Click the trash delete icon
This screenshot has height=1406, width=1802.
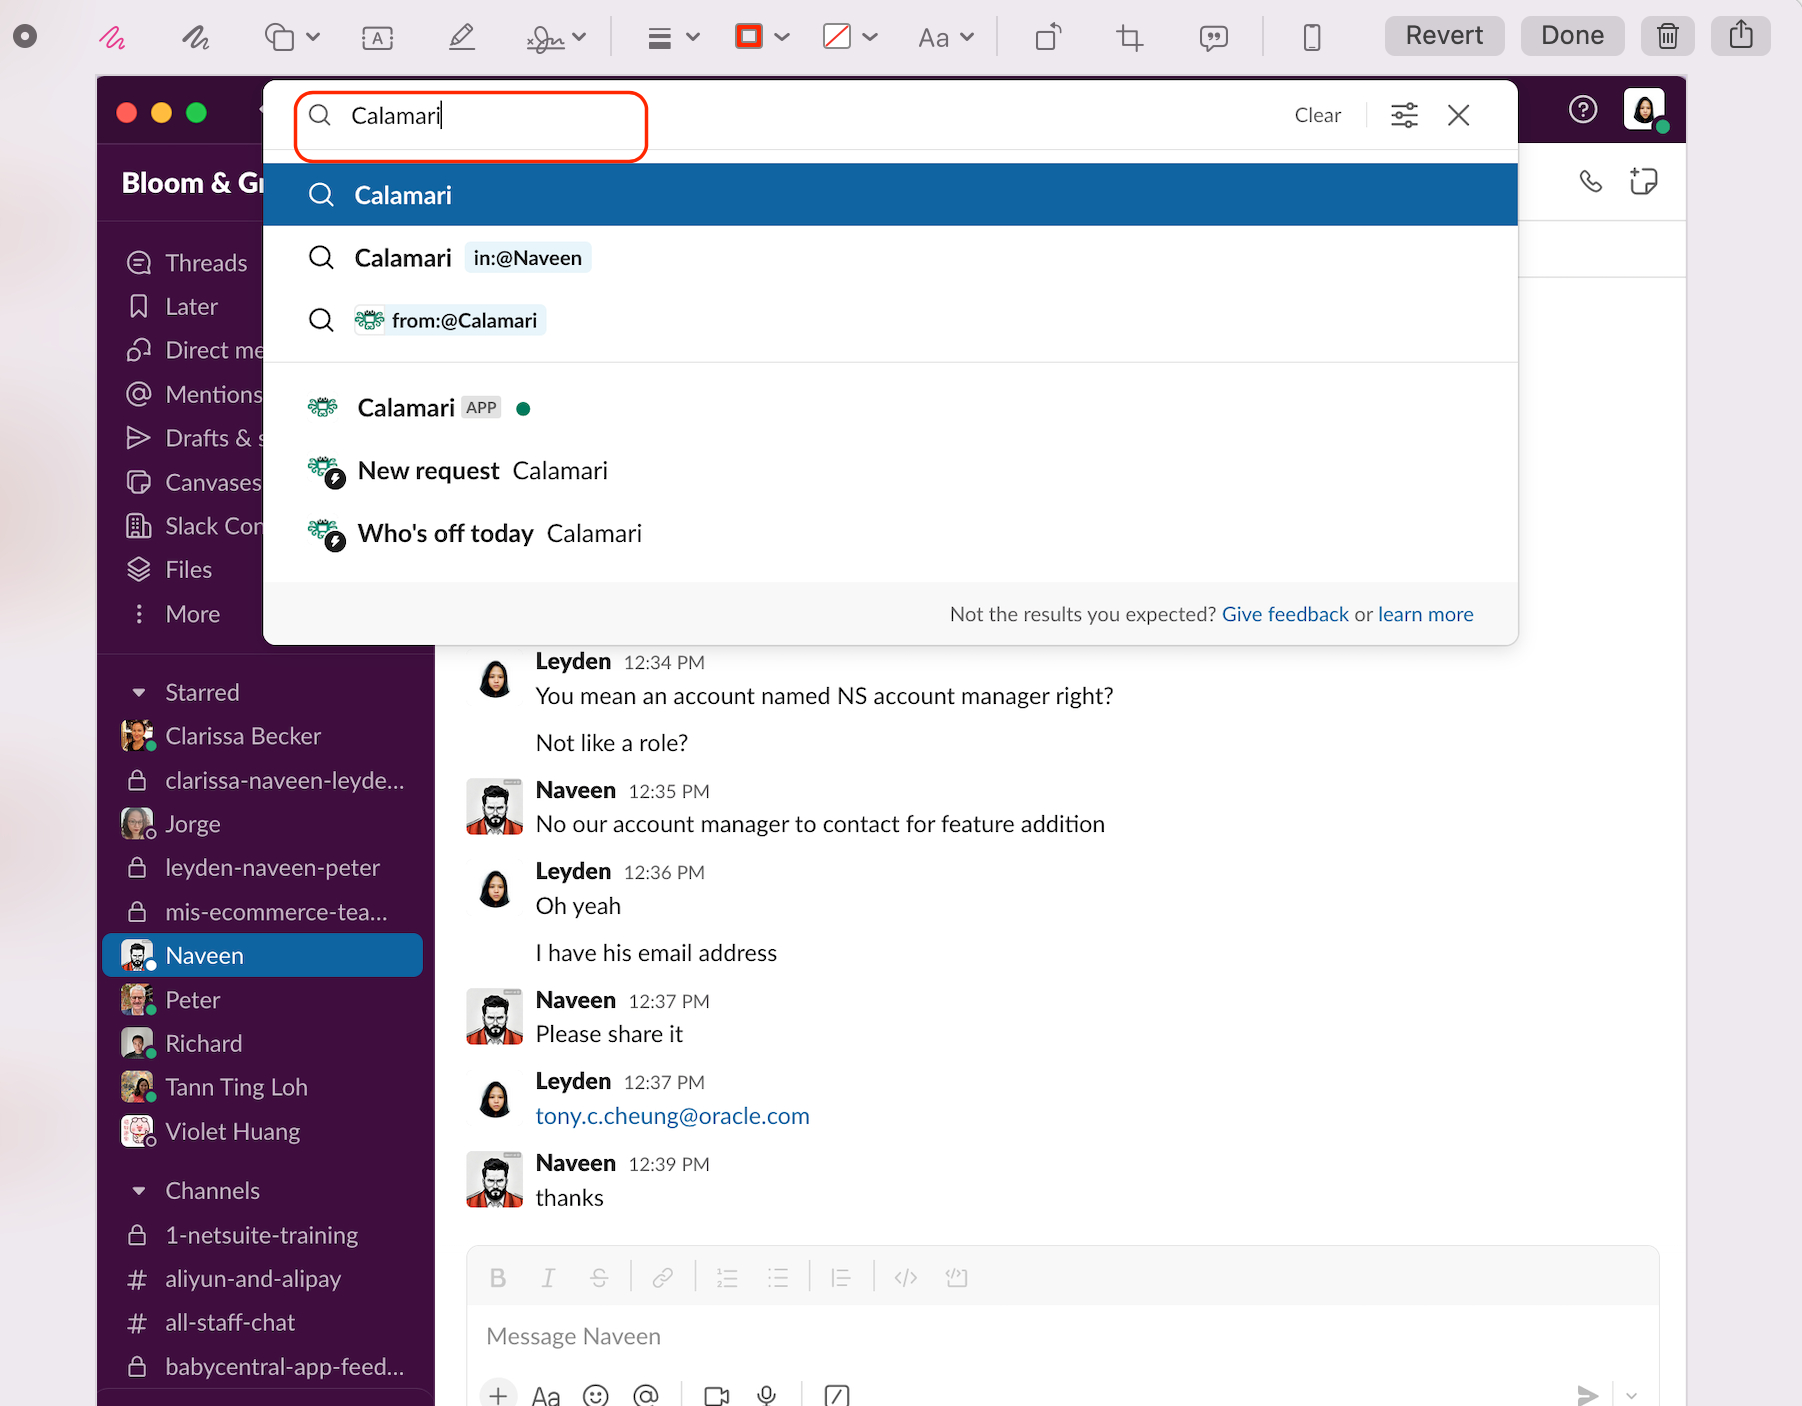(1667, 36)
